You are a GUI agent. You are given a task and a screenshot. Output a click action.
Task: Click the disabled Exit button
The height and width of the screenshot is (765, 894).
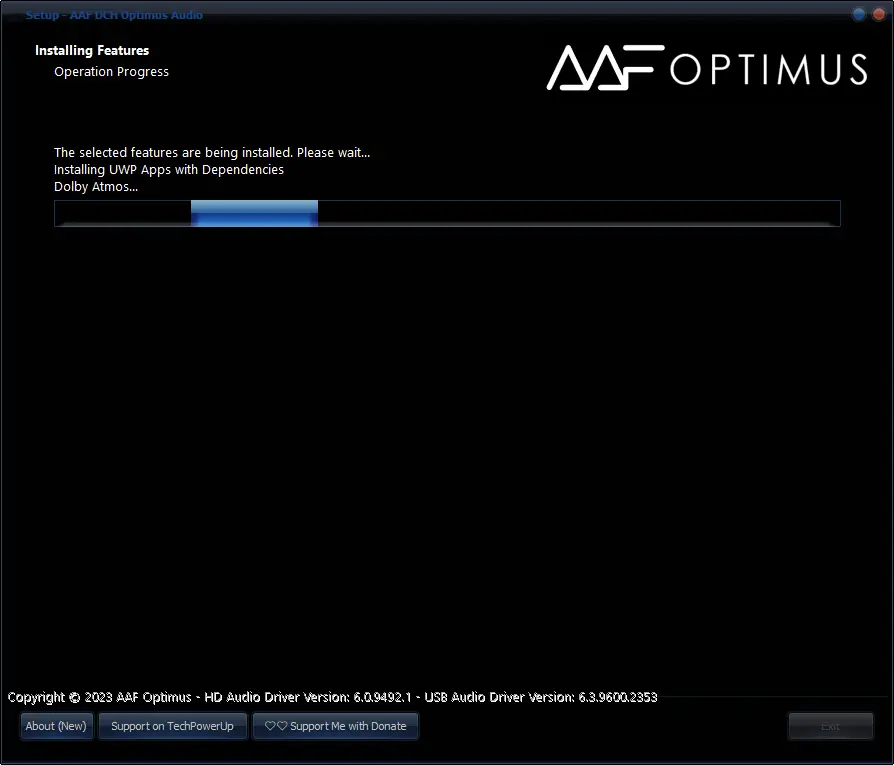[830, 726]
